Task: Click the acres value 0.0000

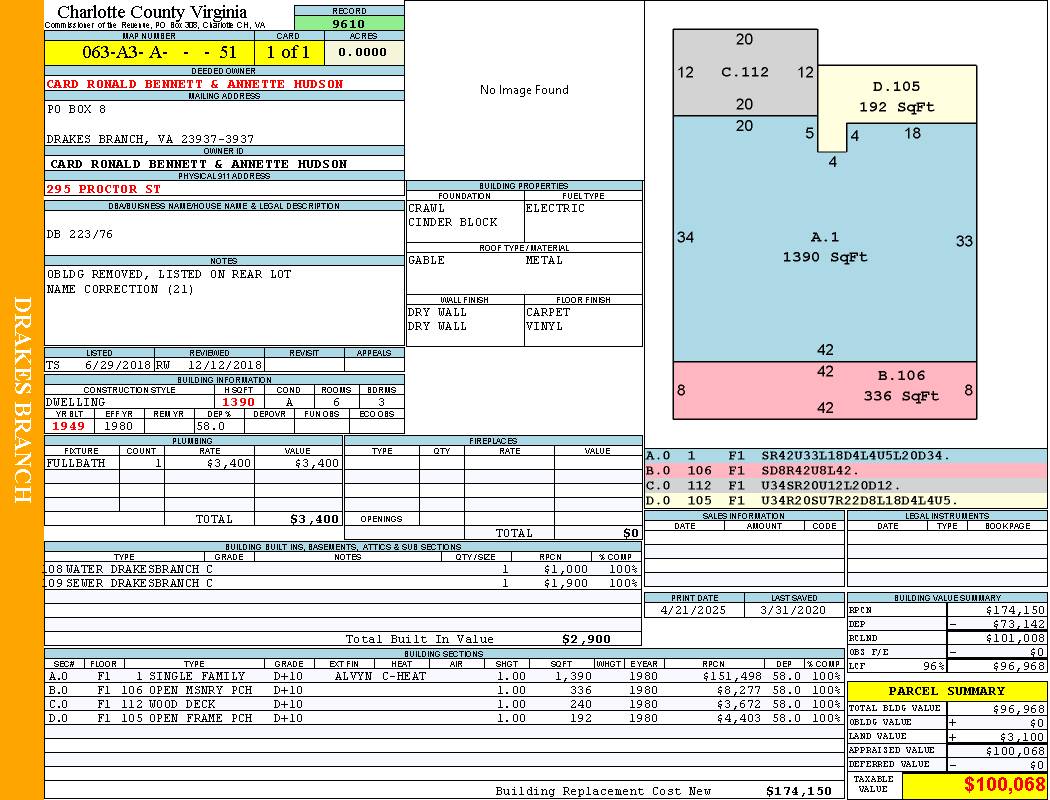Action: pyautogui.click(x=363, y=52)
